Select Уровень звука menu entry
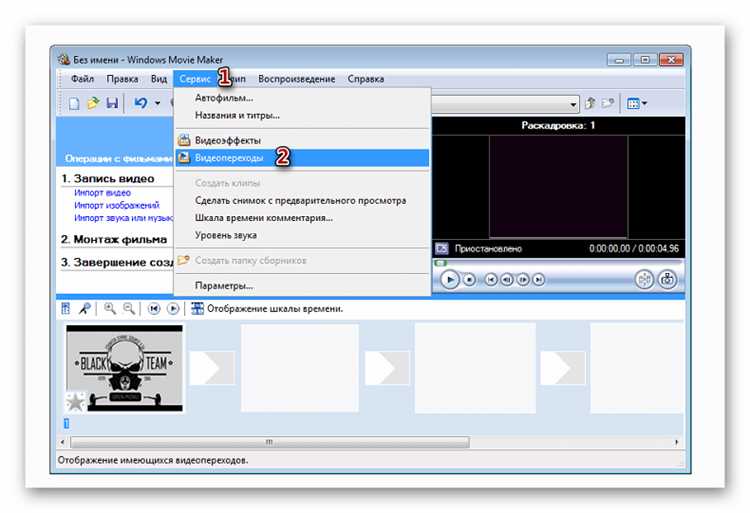The image size is (750, 513). [x=302, y=235]
